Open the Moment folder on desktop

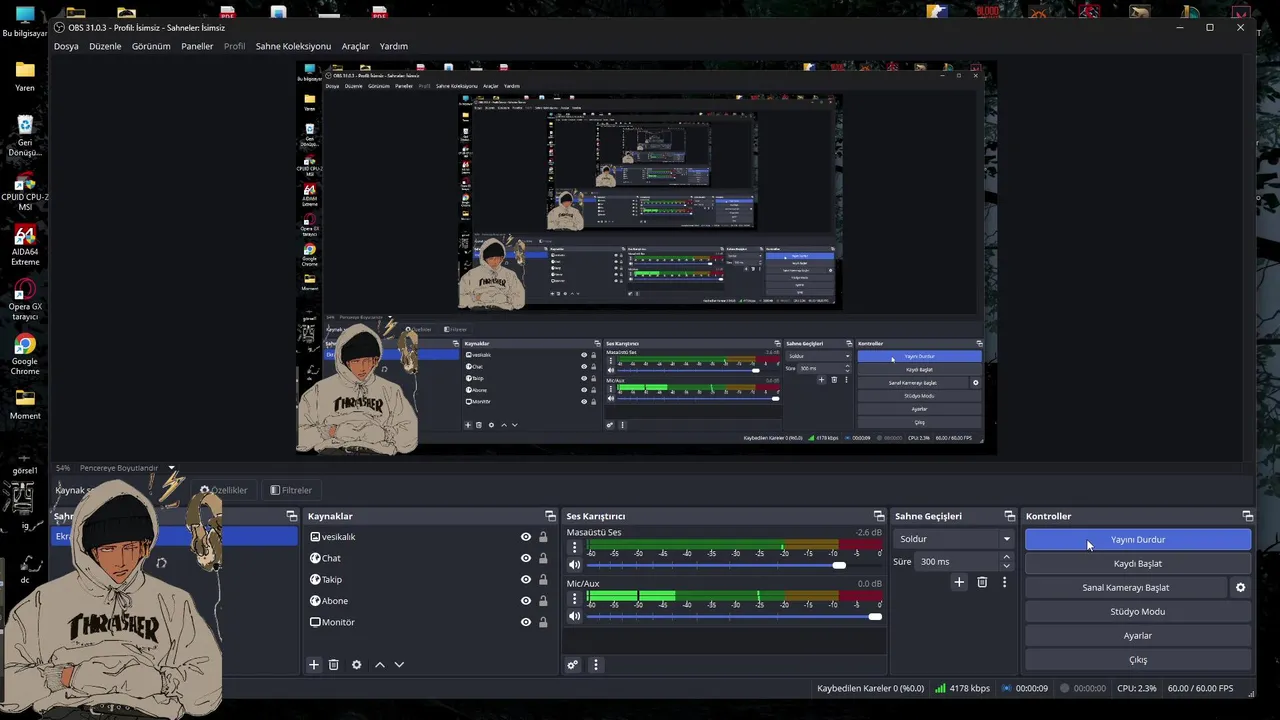click(x=25, y=404)
